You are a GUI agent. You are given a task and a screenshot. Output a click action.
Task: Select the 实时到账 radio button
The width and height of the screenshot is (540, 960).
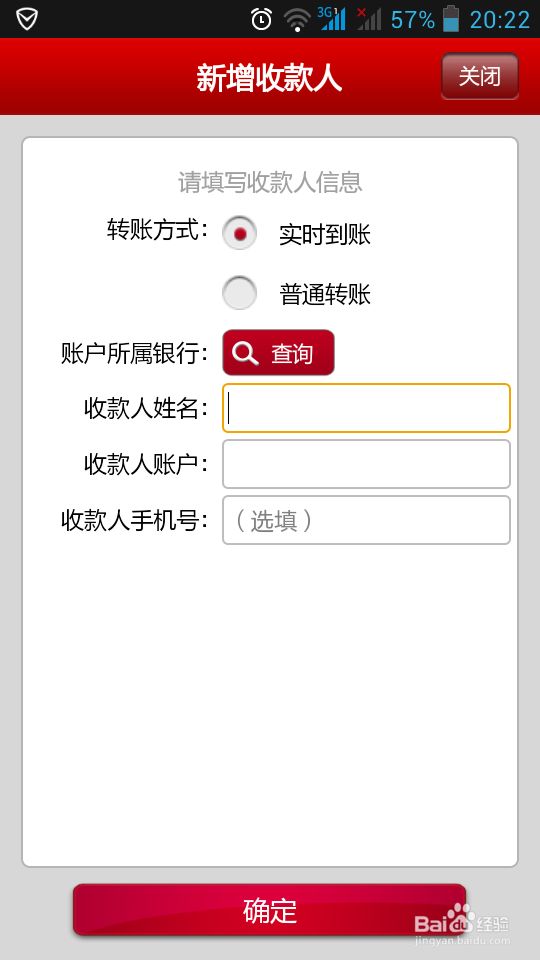[239, 233]
